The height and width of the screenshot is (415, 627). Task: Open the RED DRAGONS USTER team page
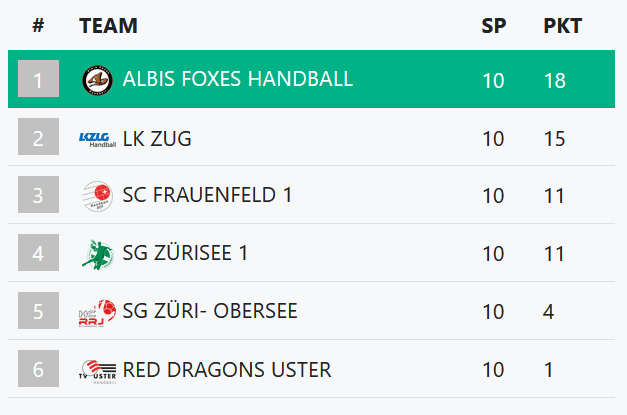coord(227,369)
